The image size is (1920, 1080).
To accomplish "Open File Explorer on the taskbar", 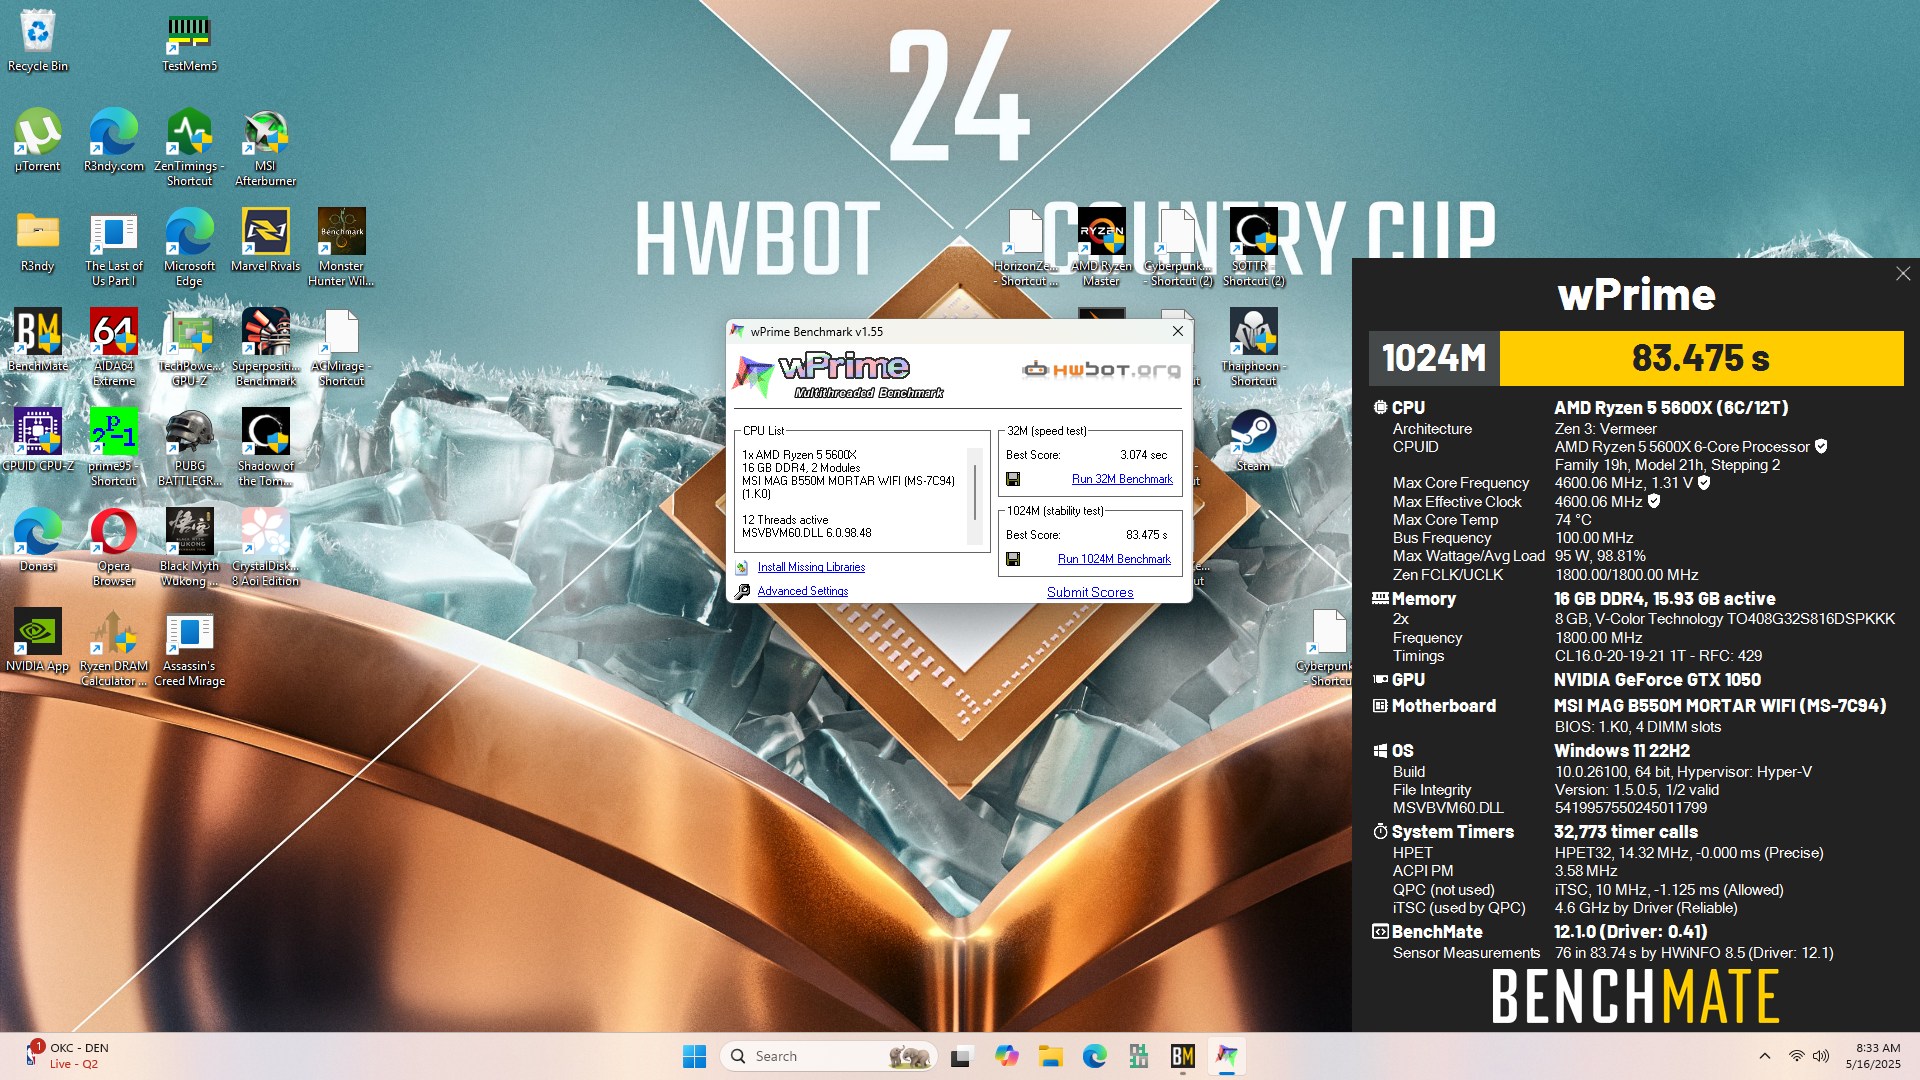I will pyautogui.click(x=1050, y=1056).
